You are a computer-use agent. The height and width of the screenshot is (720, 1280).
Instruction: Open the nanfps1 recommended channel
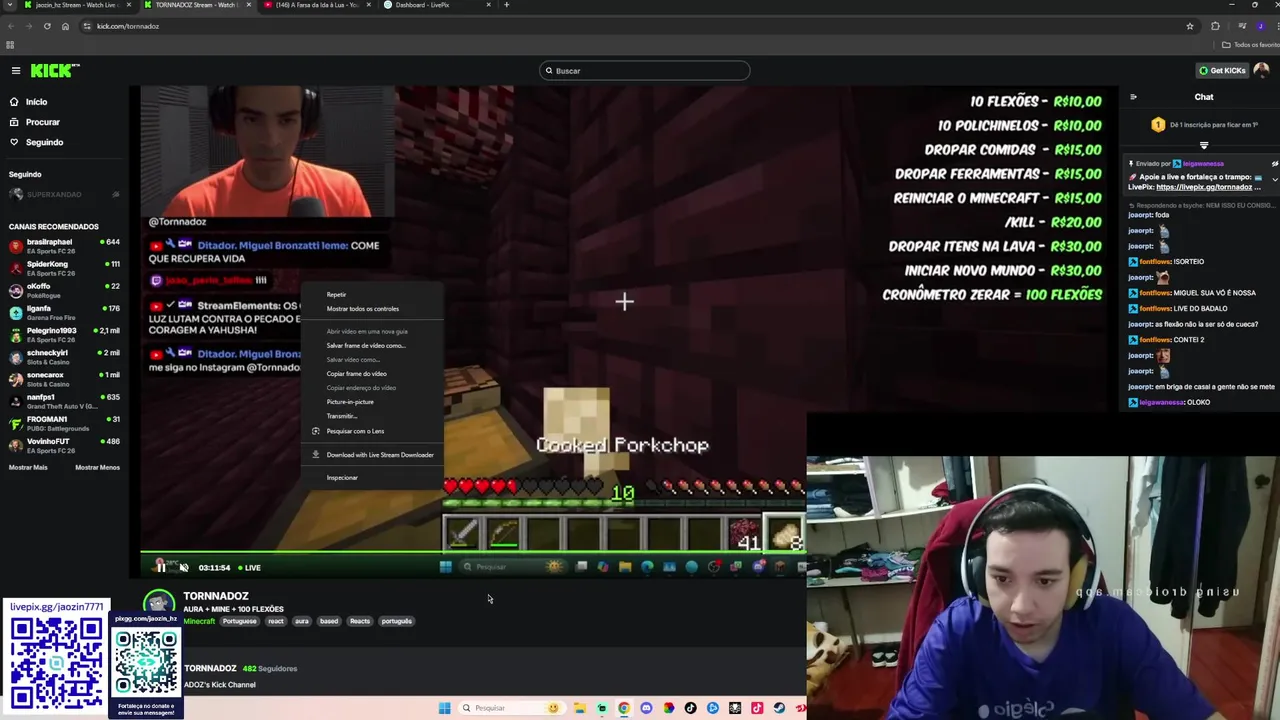[64, 401]
